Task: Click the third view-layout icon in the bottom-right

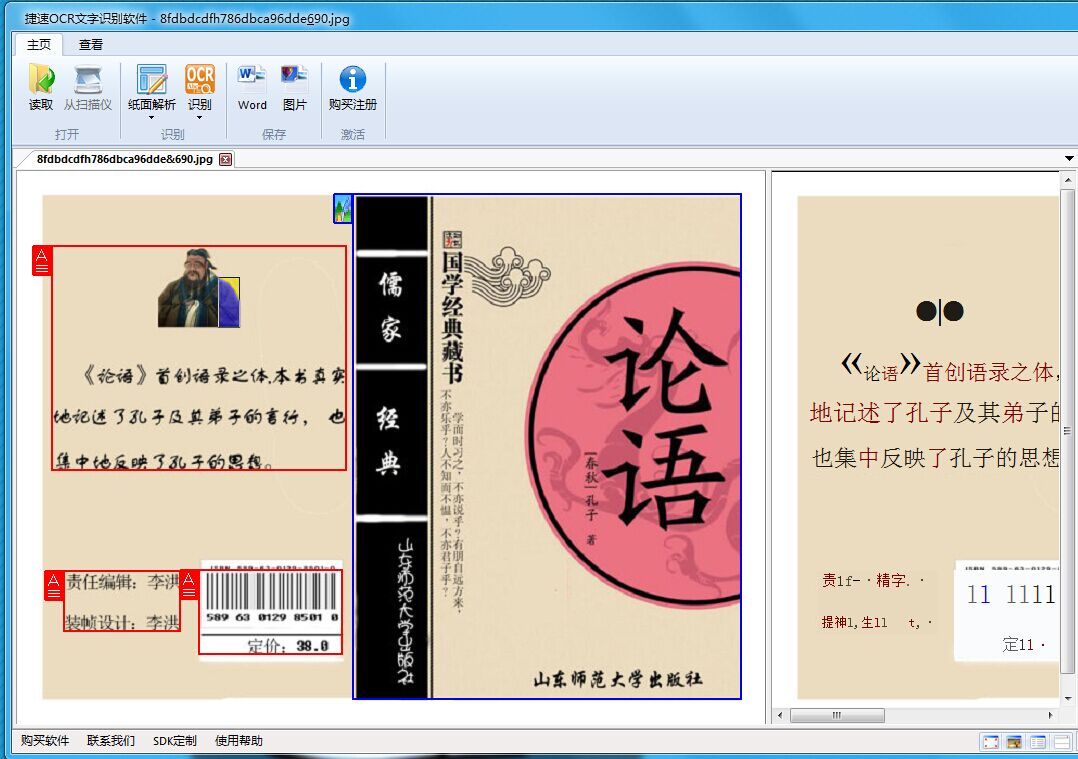Action: [1037, 742]
